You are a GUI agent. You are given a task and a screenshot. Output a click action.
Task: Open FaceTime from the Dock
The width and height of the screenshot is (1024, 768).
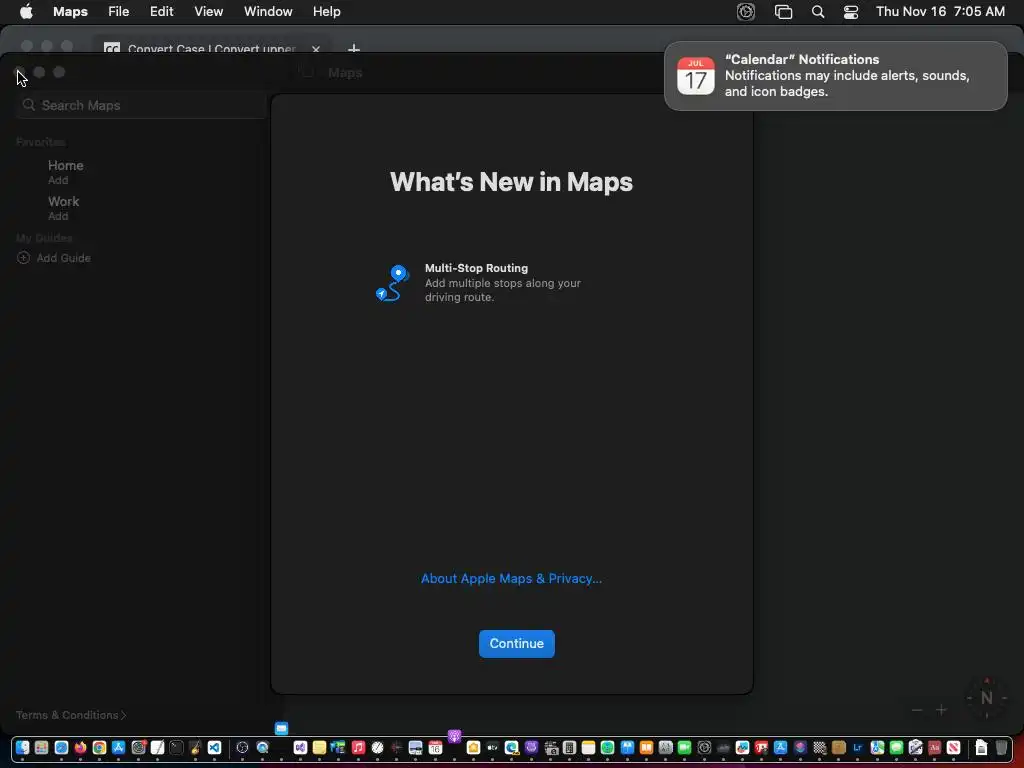[x=684, y=748]
